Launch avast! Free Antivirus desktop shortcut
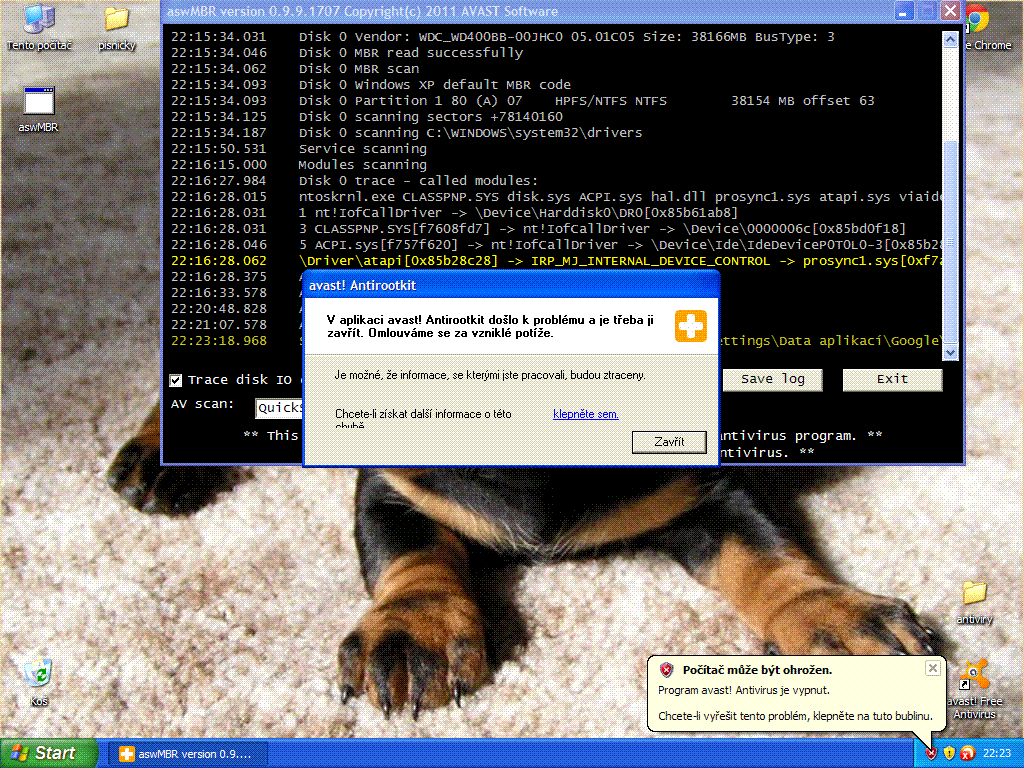Screen dimensions: 1024x768 point(974,690)
